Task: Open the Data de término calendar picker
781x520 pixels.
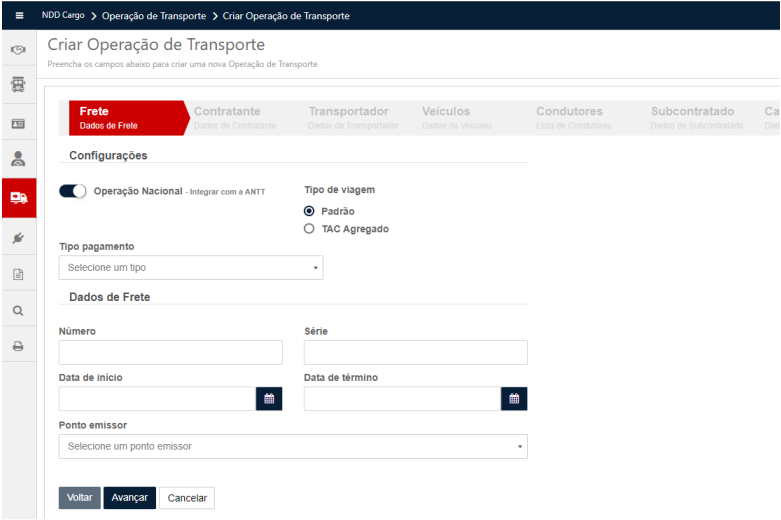Action: pyautogui.click(x=514, y=399)
